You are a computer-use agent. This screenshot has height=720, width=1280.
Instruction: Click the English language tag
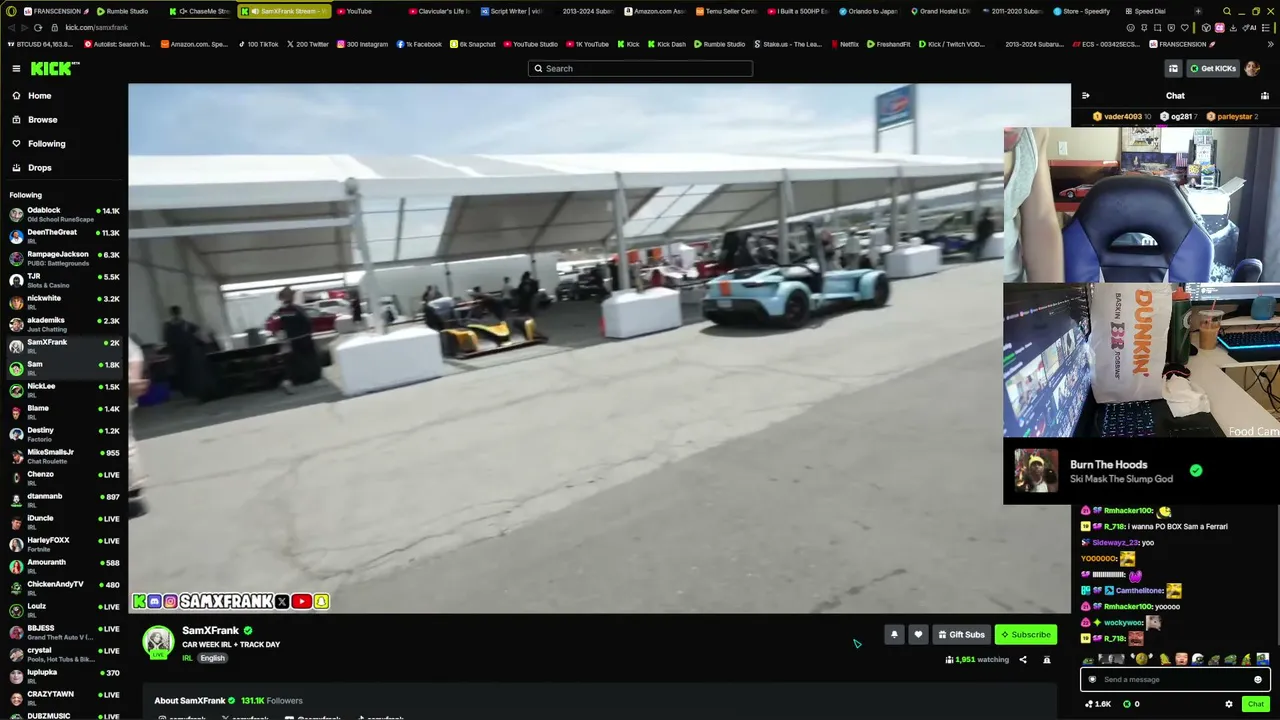click(213, 658)
